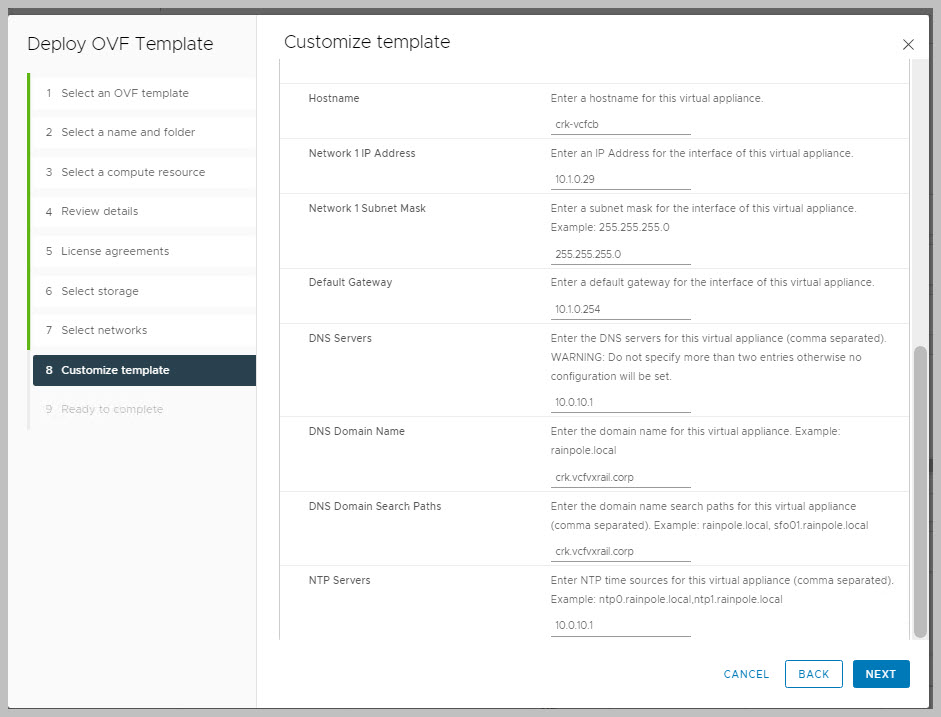941x717 pixels.
Task: Cancel the OVF deployment wizard
Action: (746, 674)
